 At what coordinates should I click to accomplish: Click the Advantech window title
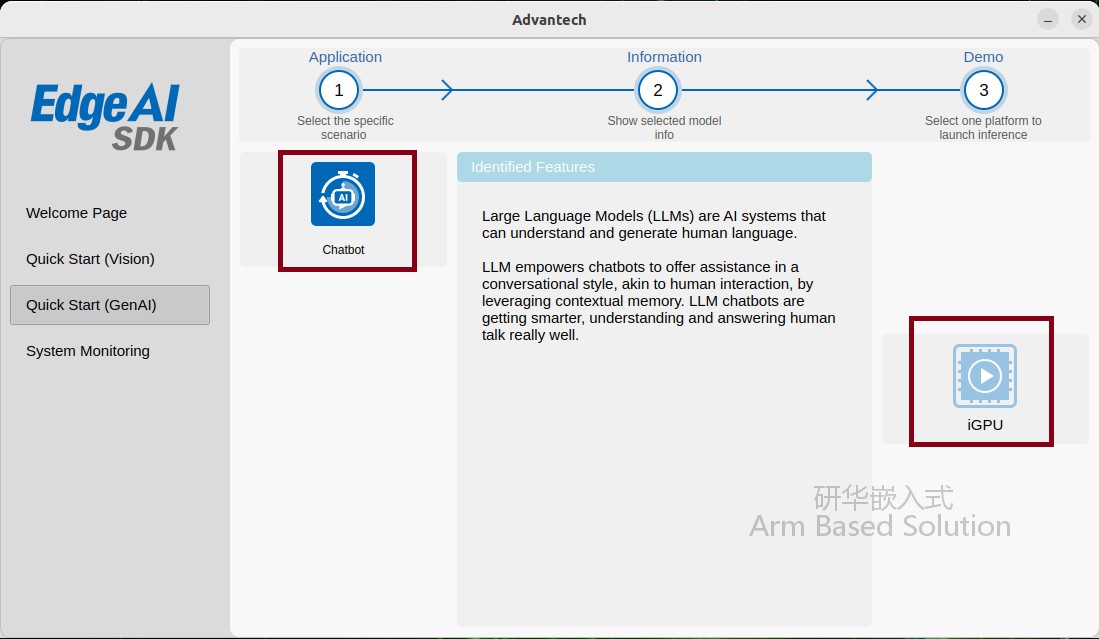click(x=549, y=20)
